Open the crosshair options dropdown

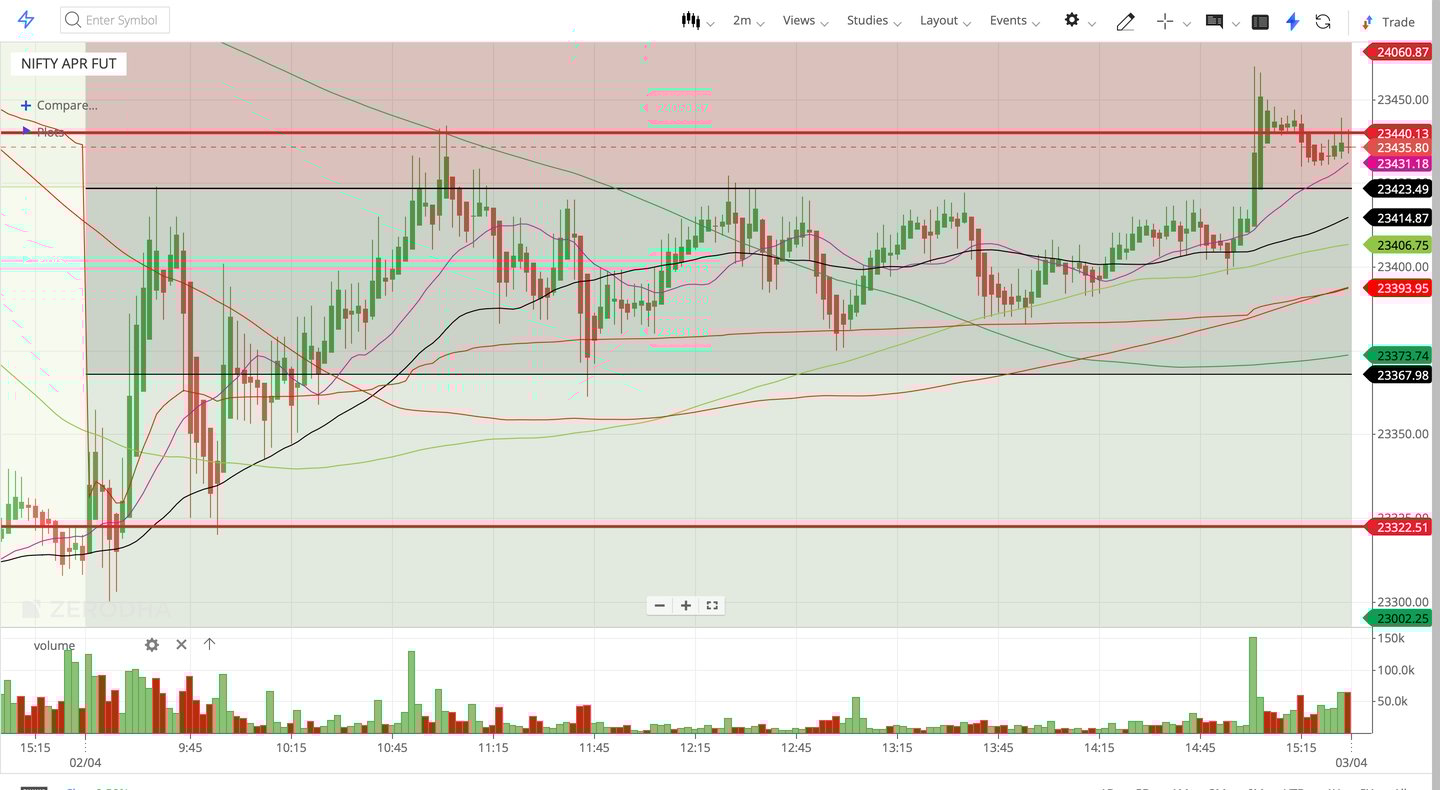coord(1187,23)
